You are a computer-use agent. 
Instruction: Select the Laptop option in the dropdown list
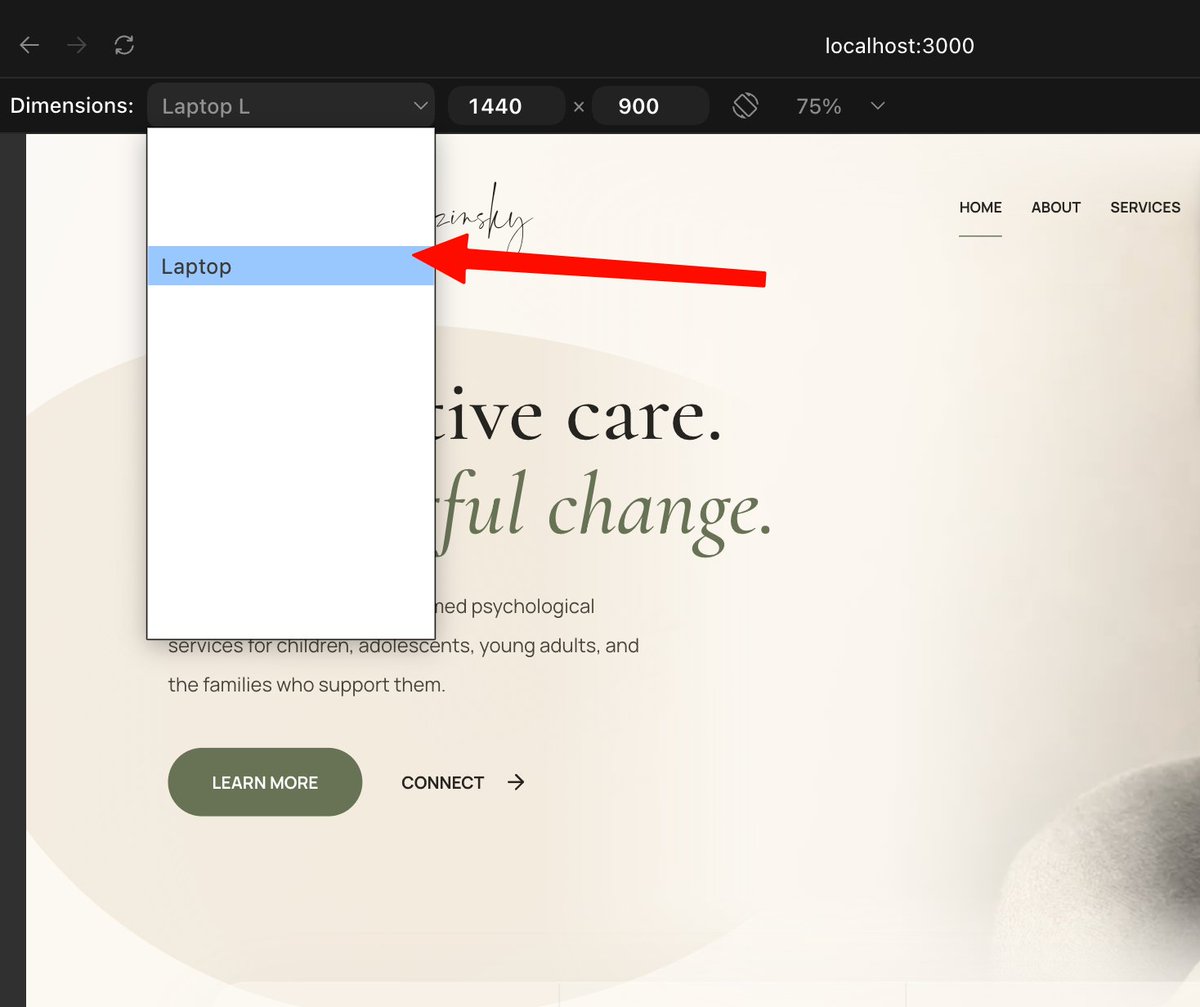pyautogui.click(x=291, y=266)
